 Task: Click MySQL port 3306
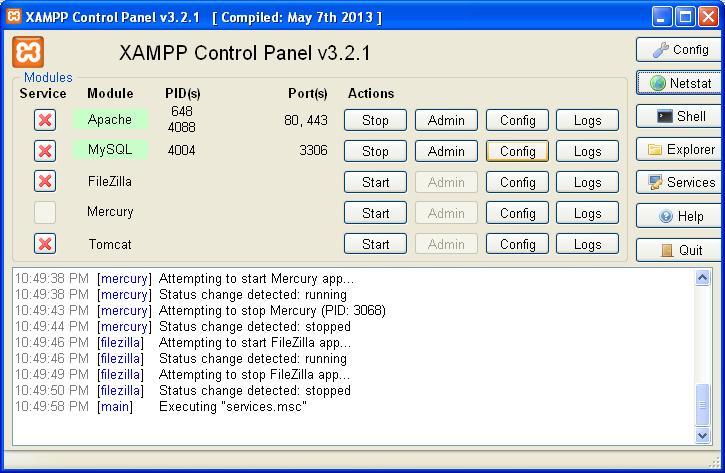pos(313,150)
